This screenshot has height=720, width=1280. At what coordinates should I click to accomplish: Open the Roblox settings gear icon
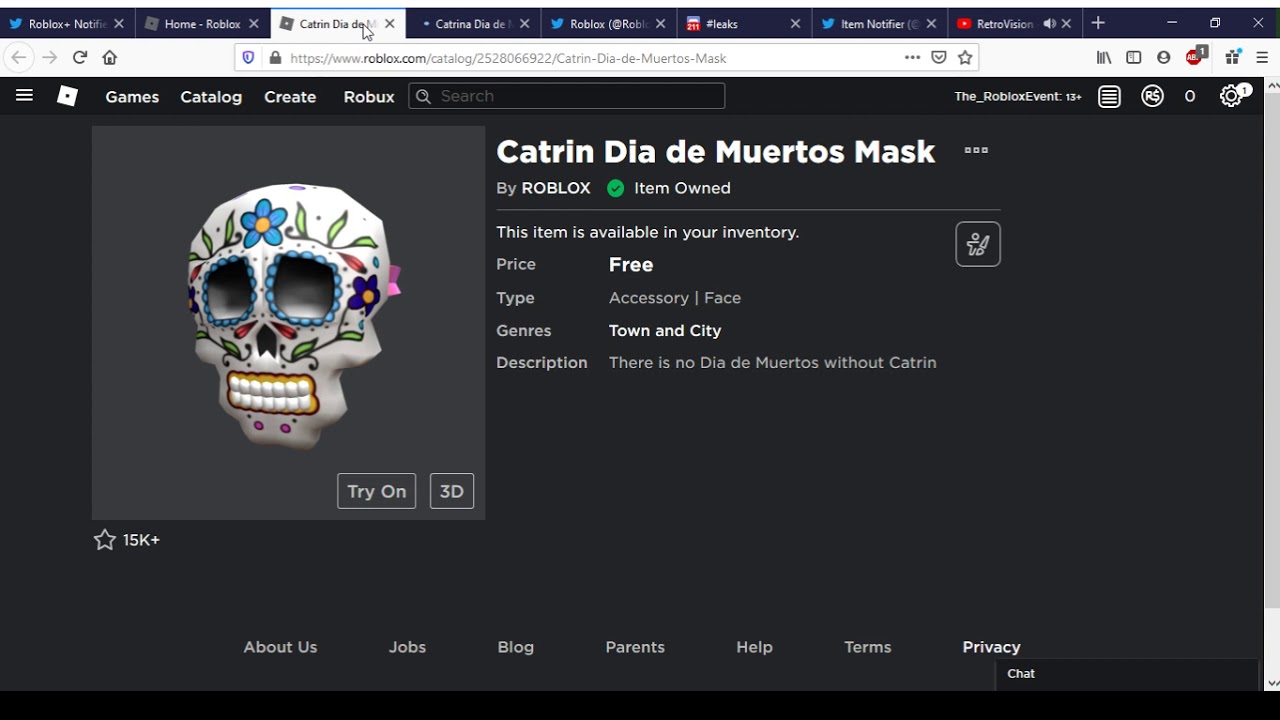(1231, 96)
